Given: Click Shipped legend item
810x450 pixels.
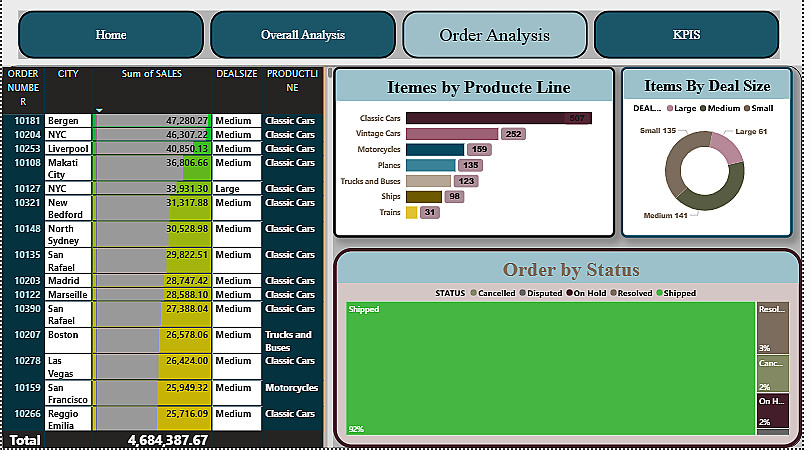Looking at the screenshot, I should pos(676,293).
